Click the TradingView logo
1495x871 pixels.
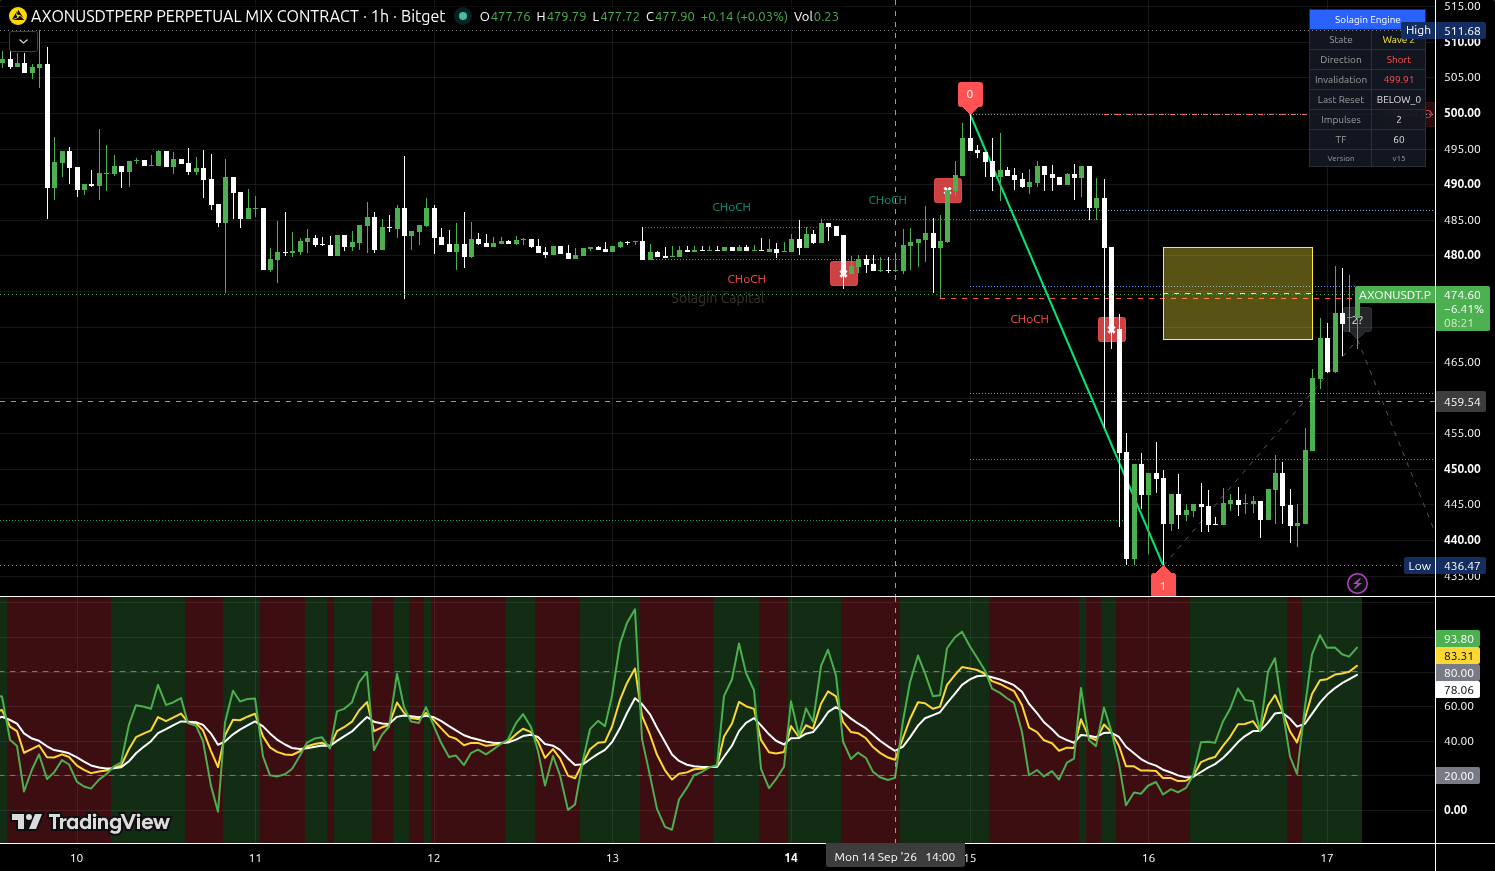91,822
